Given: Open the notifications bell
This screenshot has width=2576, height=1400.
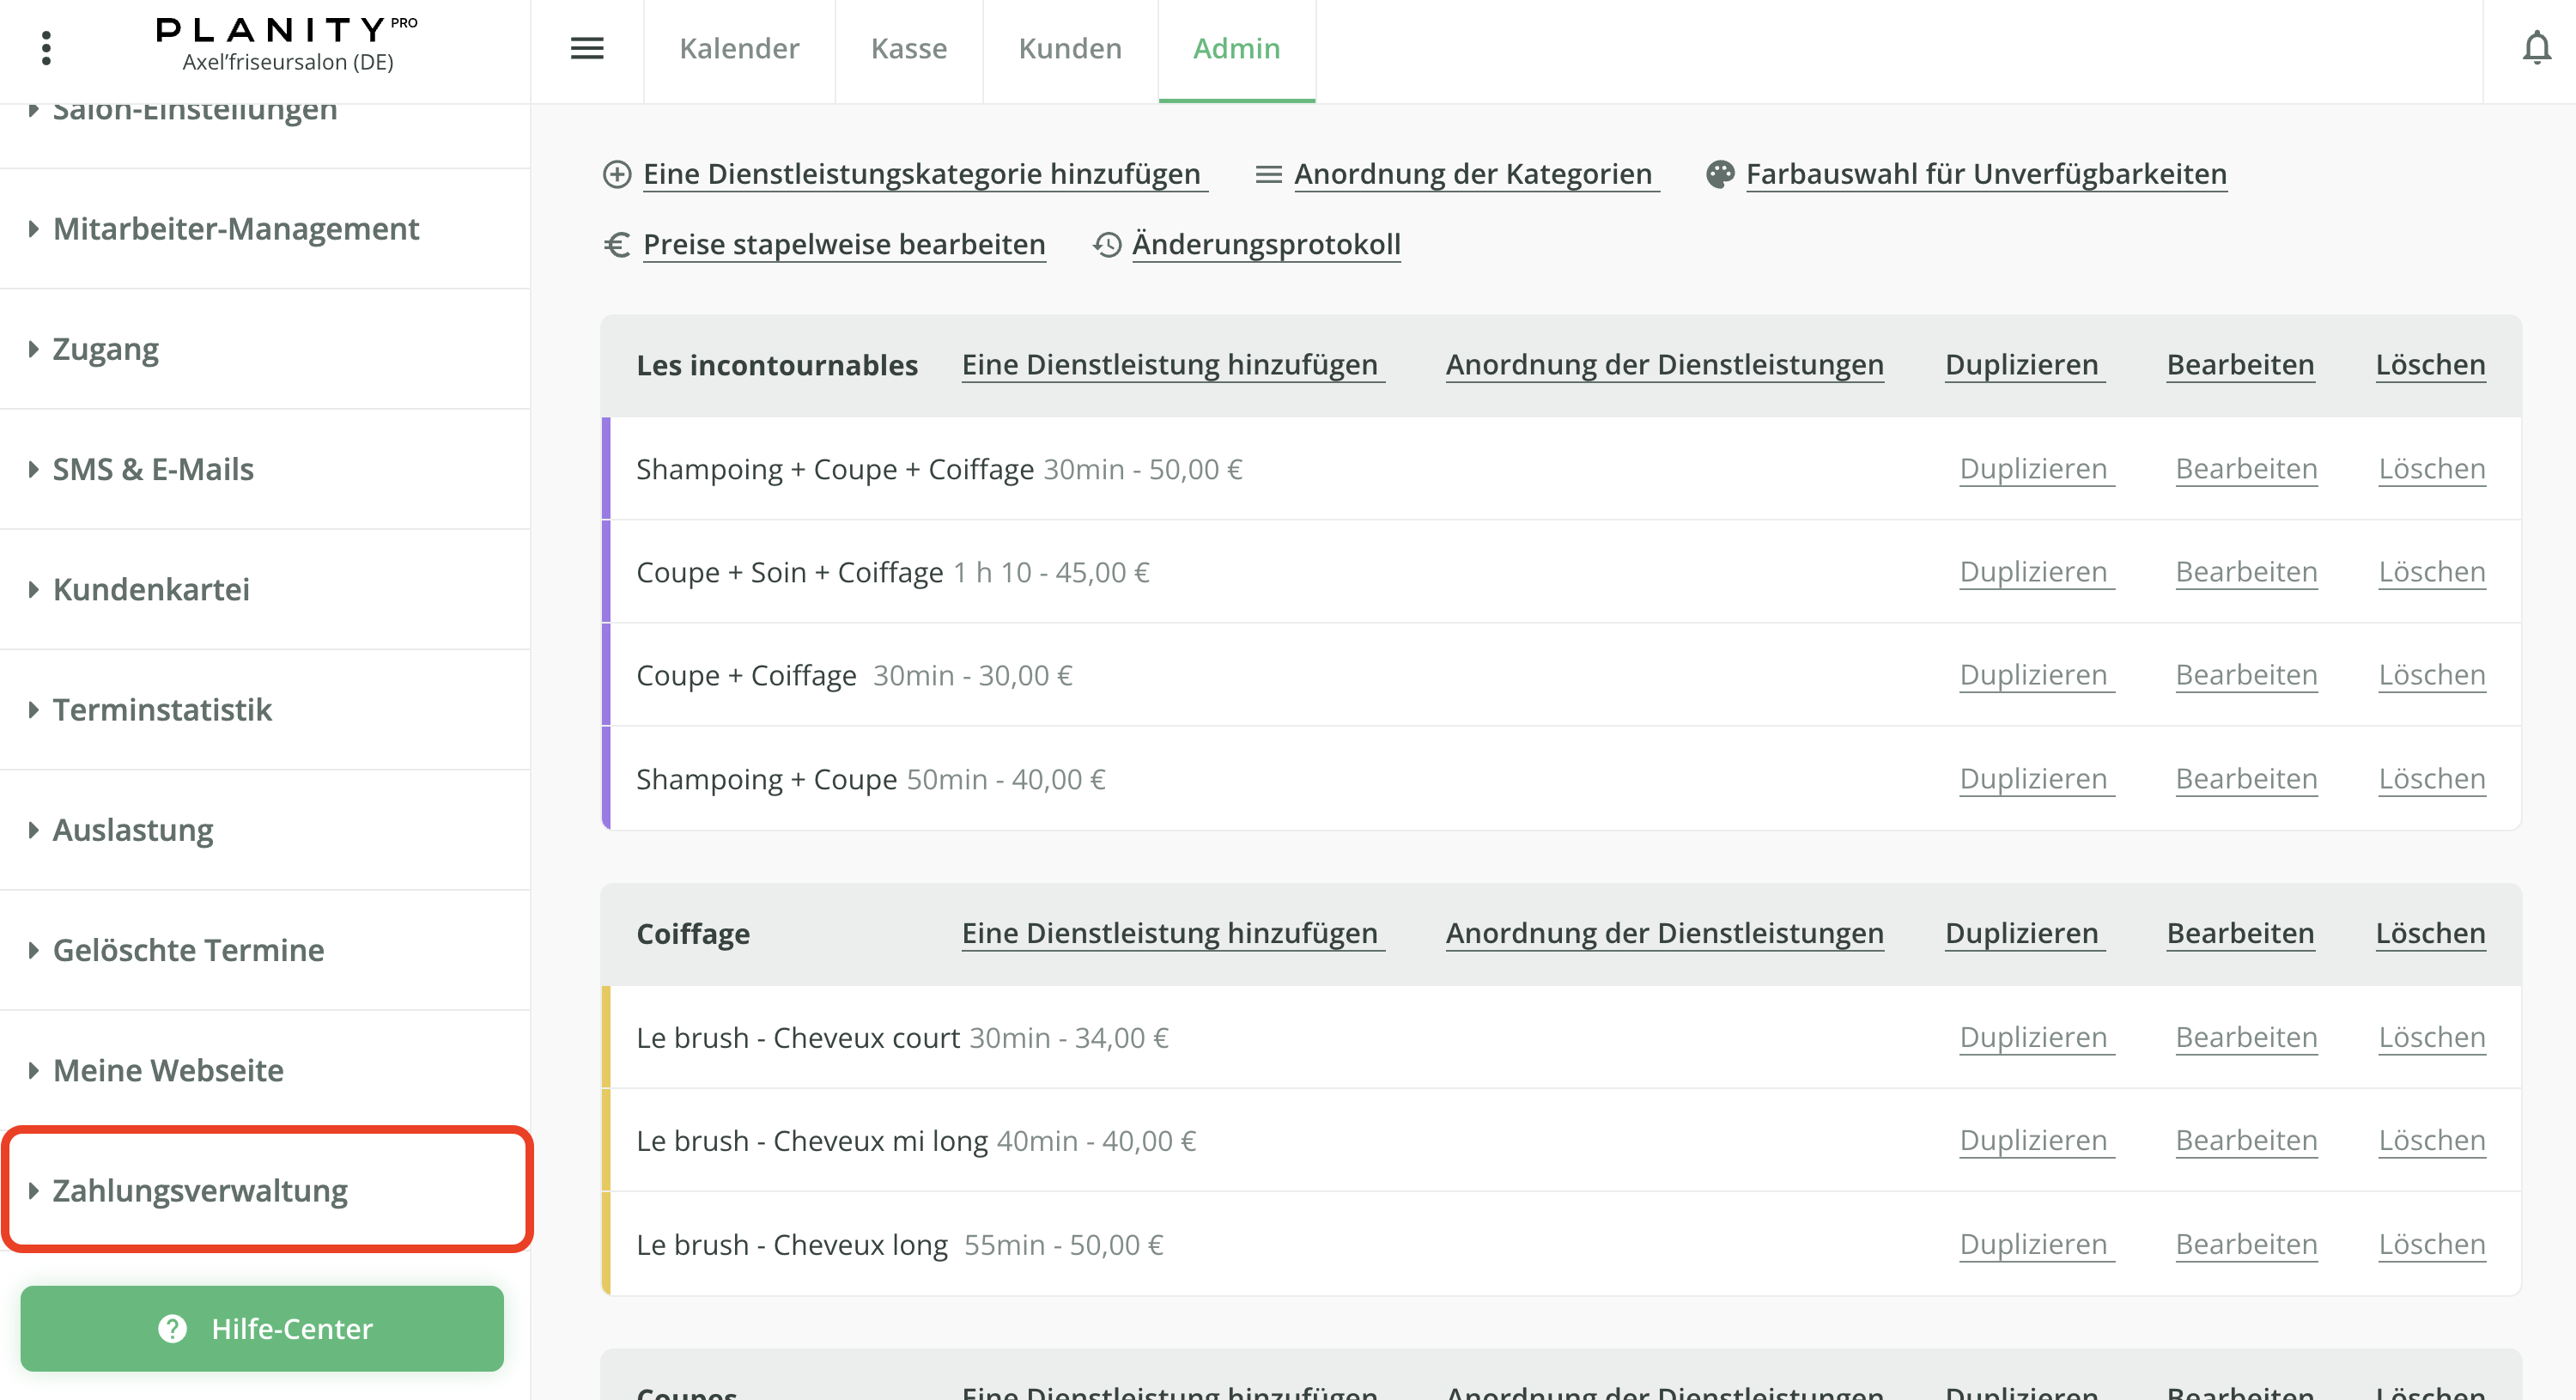Looking at the screenshot, I should click(x=2536, y=48).
